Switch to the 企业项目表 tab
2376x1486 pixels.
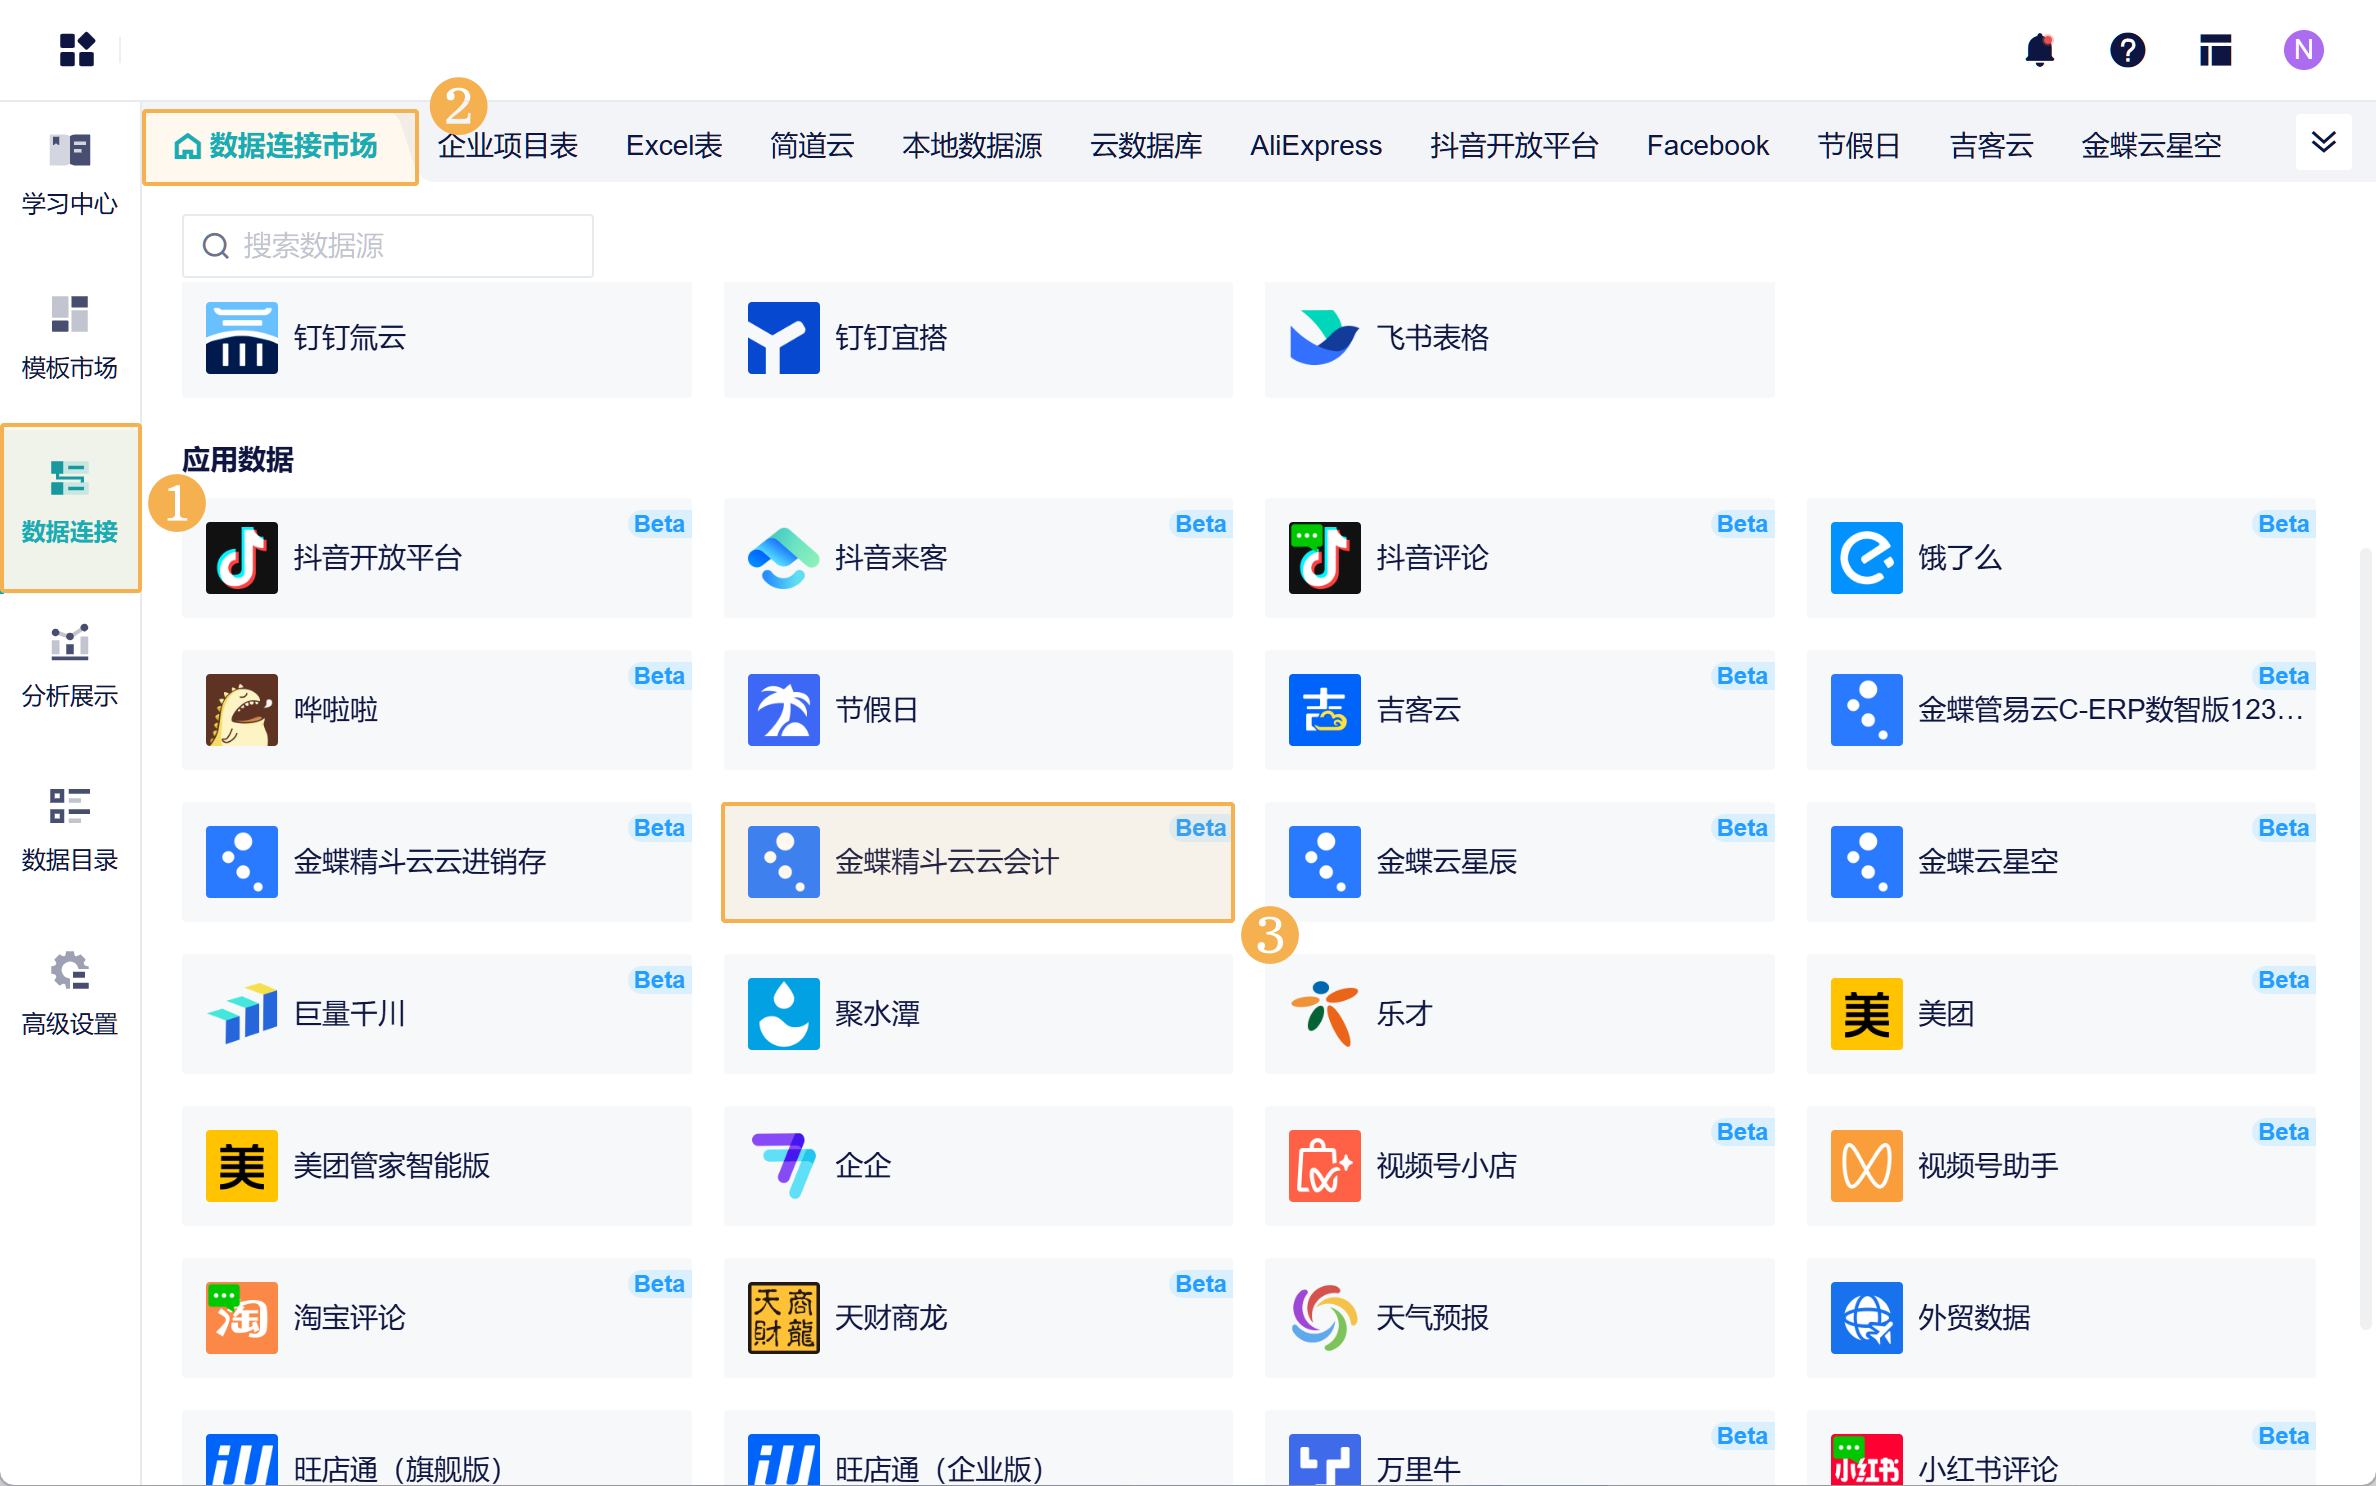508,146
